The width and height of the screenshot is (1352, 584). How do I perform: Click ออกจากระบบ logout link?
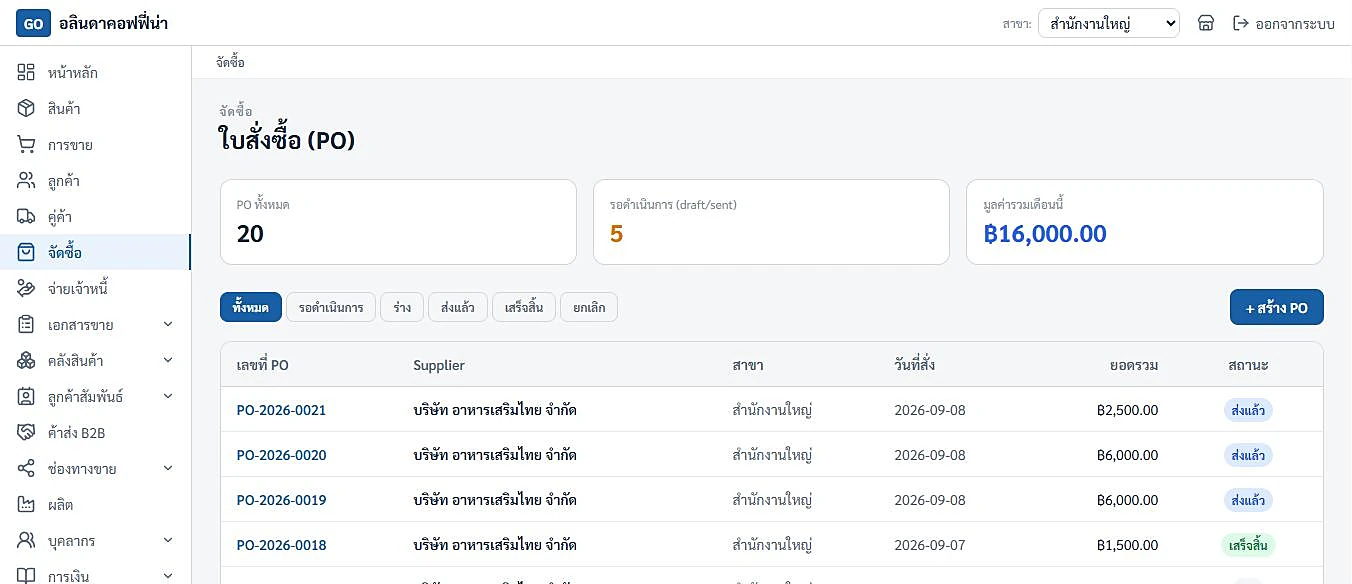[1284, 23]
